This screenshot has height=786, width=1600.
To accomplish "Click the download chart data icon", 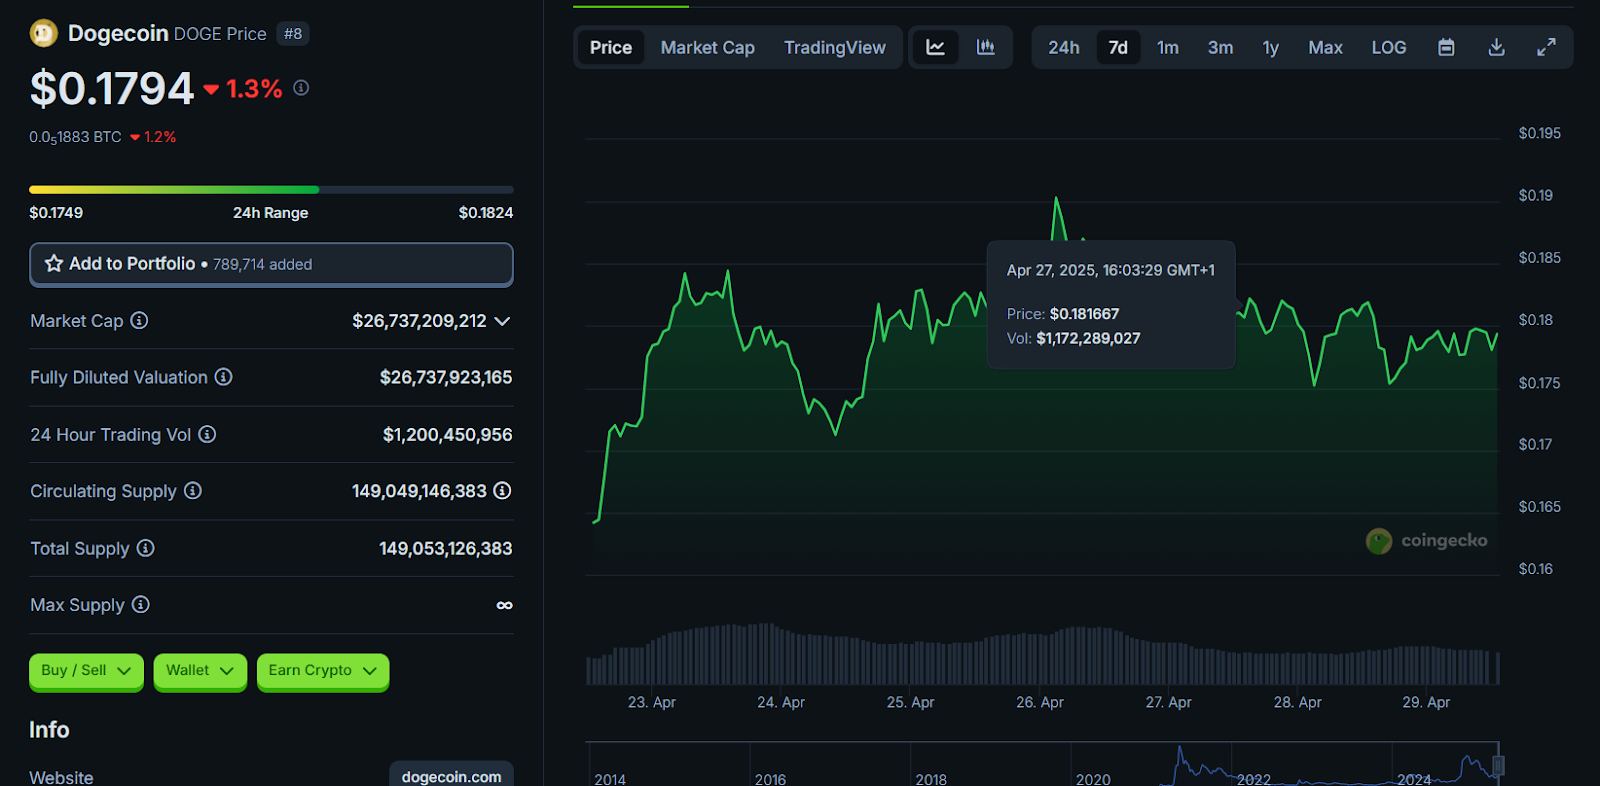I will [x=1496, y=47].
